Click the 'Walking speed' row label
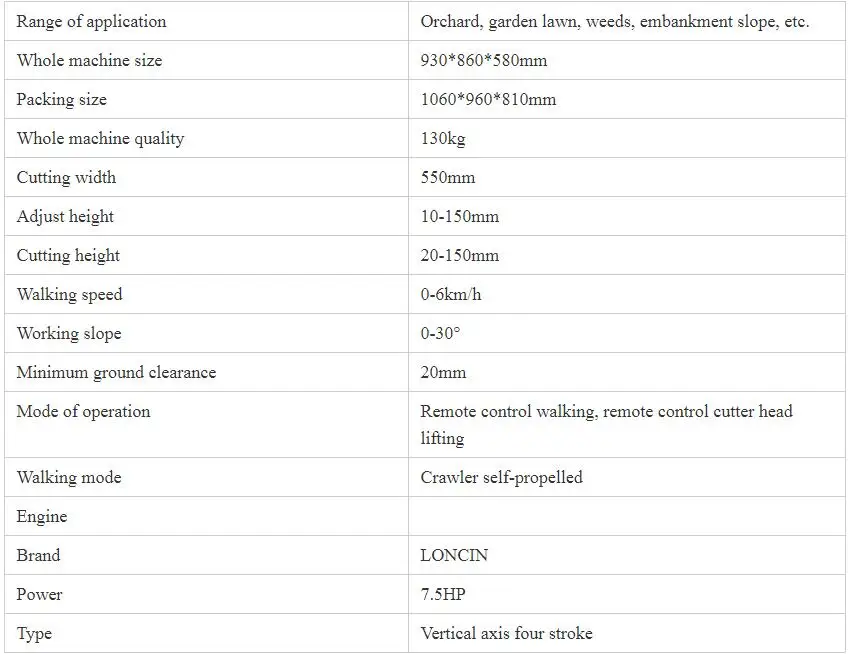The height and width of the screenshot is (654, 851). tap(69, 294)
